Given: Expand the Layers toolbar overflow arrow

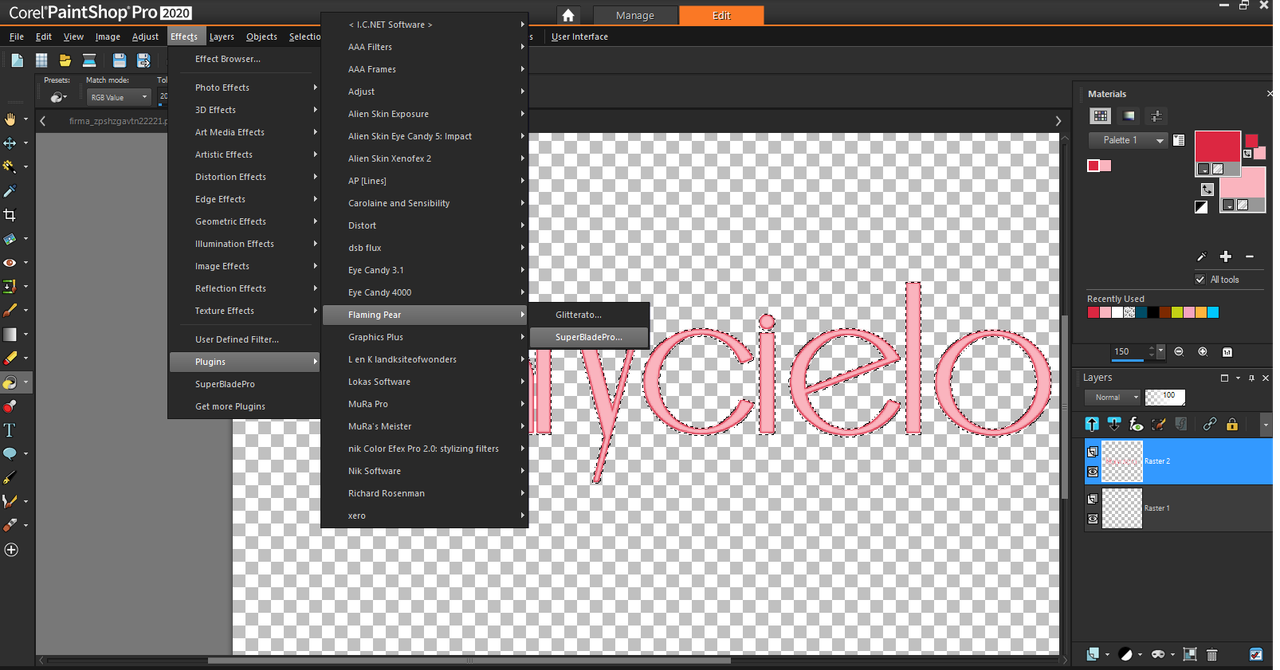Looking at the screenshot, I should (x=1265, y=425).
